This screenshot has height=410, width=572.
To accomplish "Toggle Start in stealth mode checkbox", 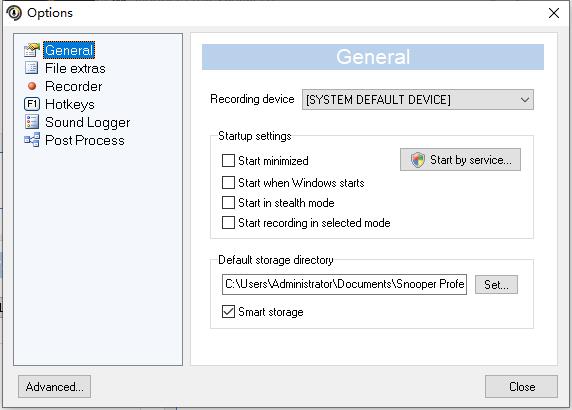I will [x=228, y=202].
